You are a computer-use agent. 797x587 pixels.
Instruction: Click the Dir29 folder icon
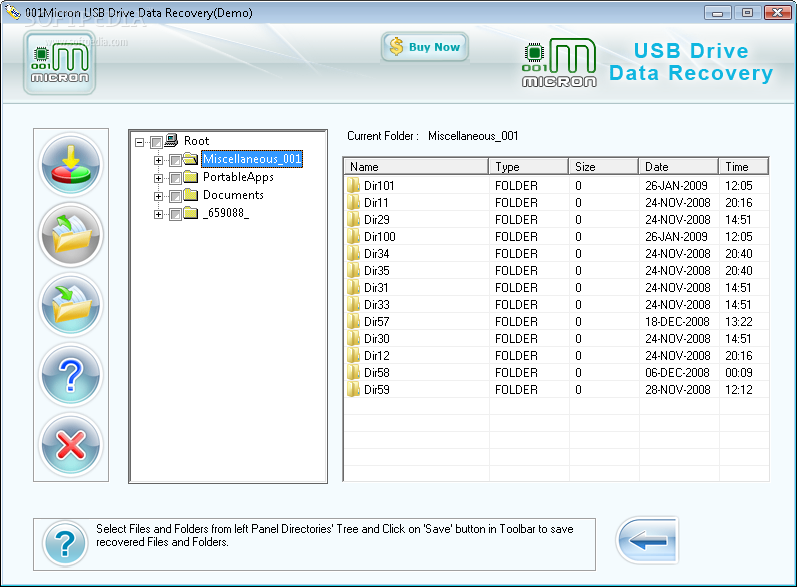tap(353, 219)
